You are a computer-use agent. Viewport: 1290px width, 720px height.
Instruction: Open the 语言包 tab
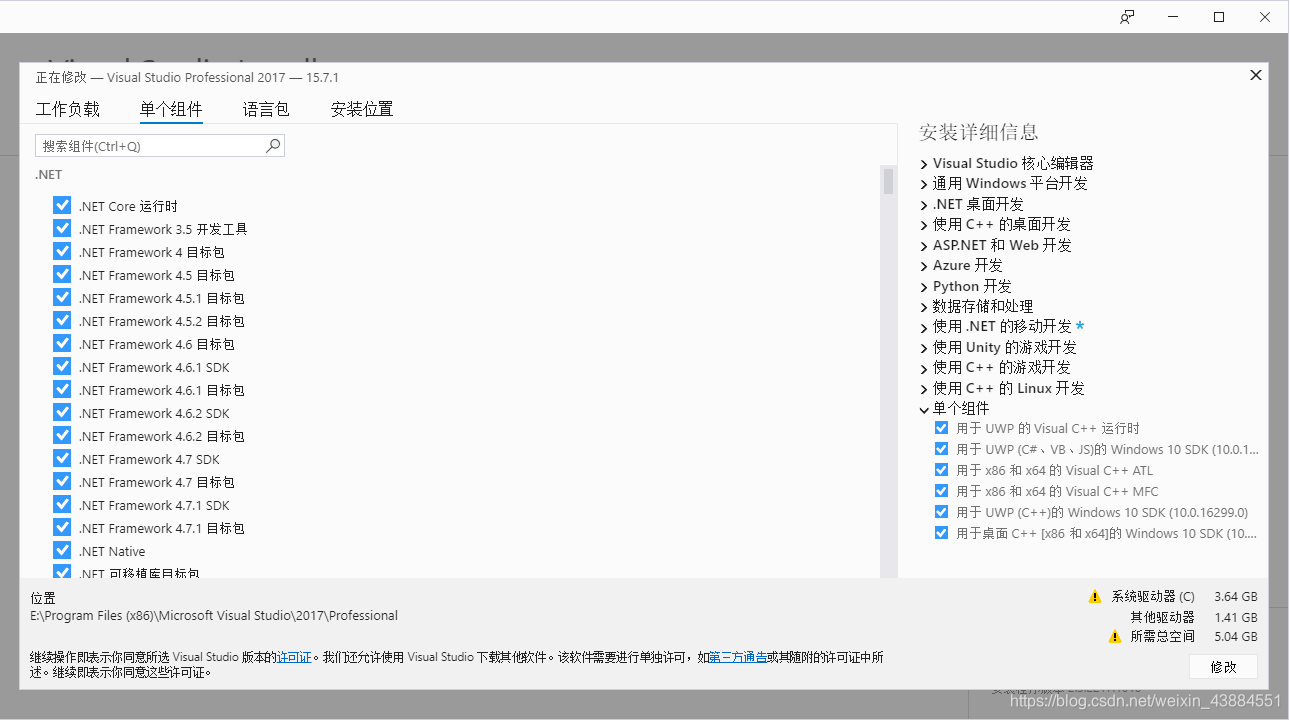coord(266,109)
